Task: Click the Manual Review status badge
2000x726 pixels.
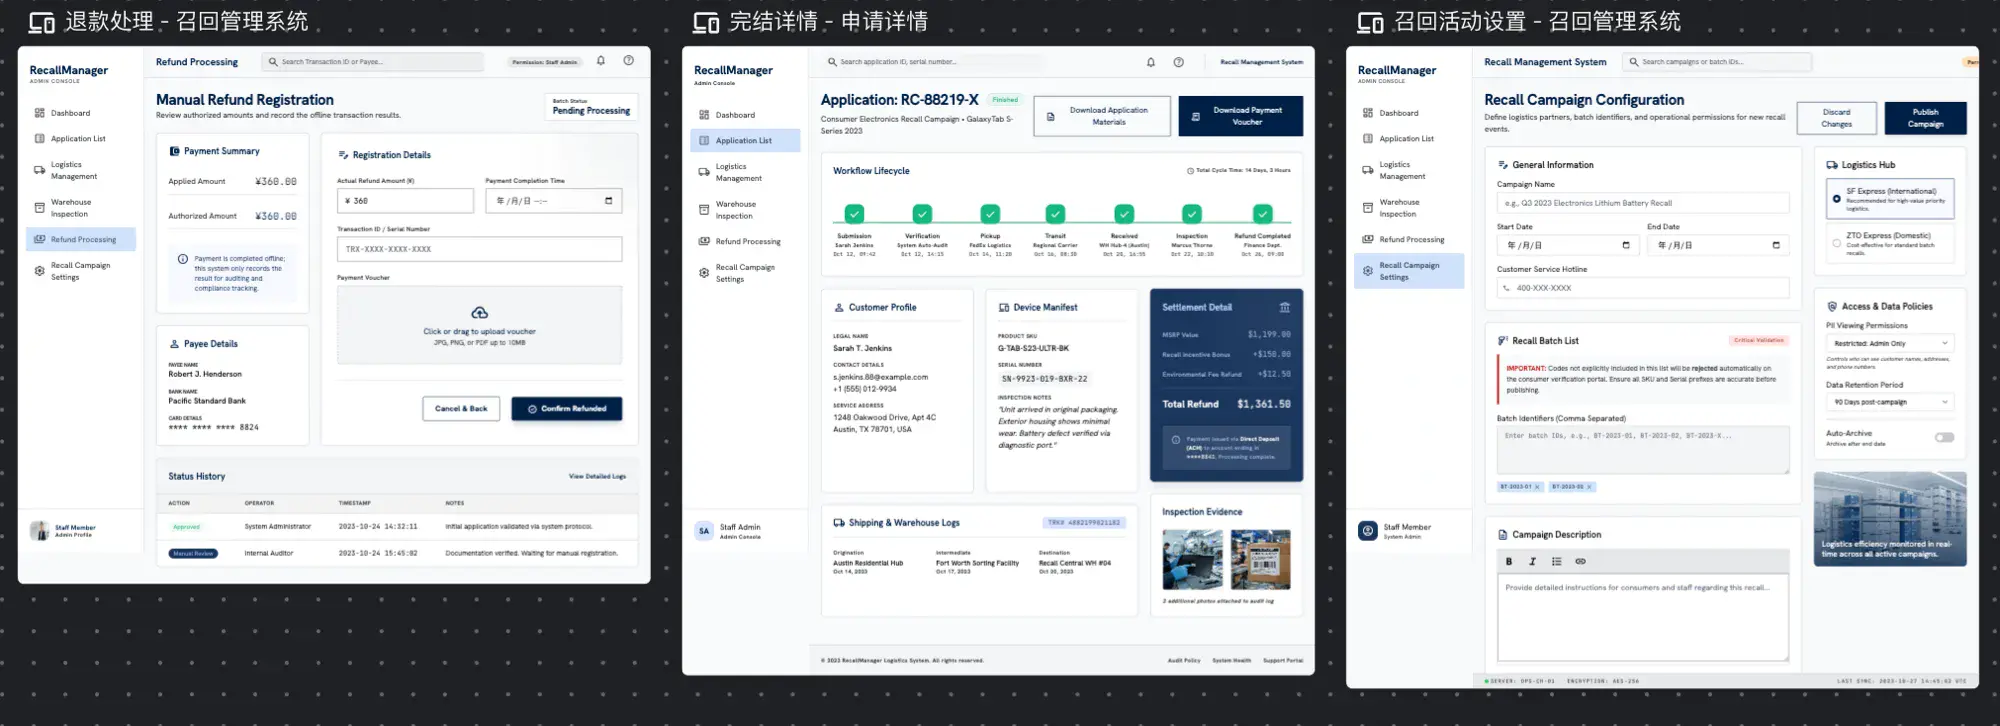Action: 193,553
